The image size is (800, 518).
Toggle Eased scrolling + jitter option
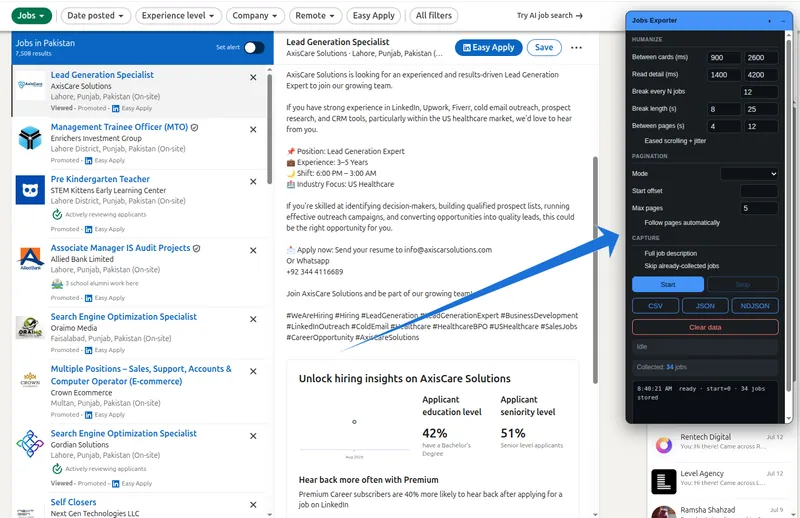click(674, 141)
